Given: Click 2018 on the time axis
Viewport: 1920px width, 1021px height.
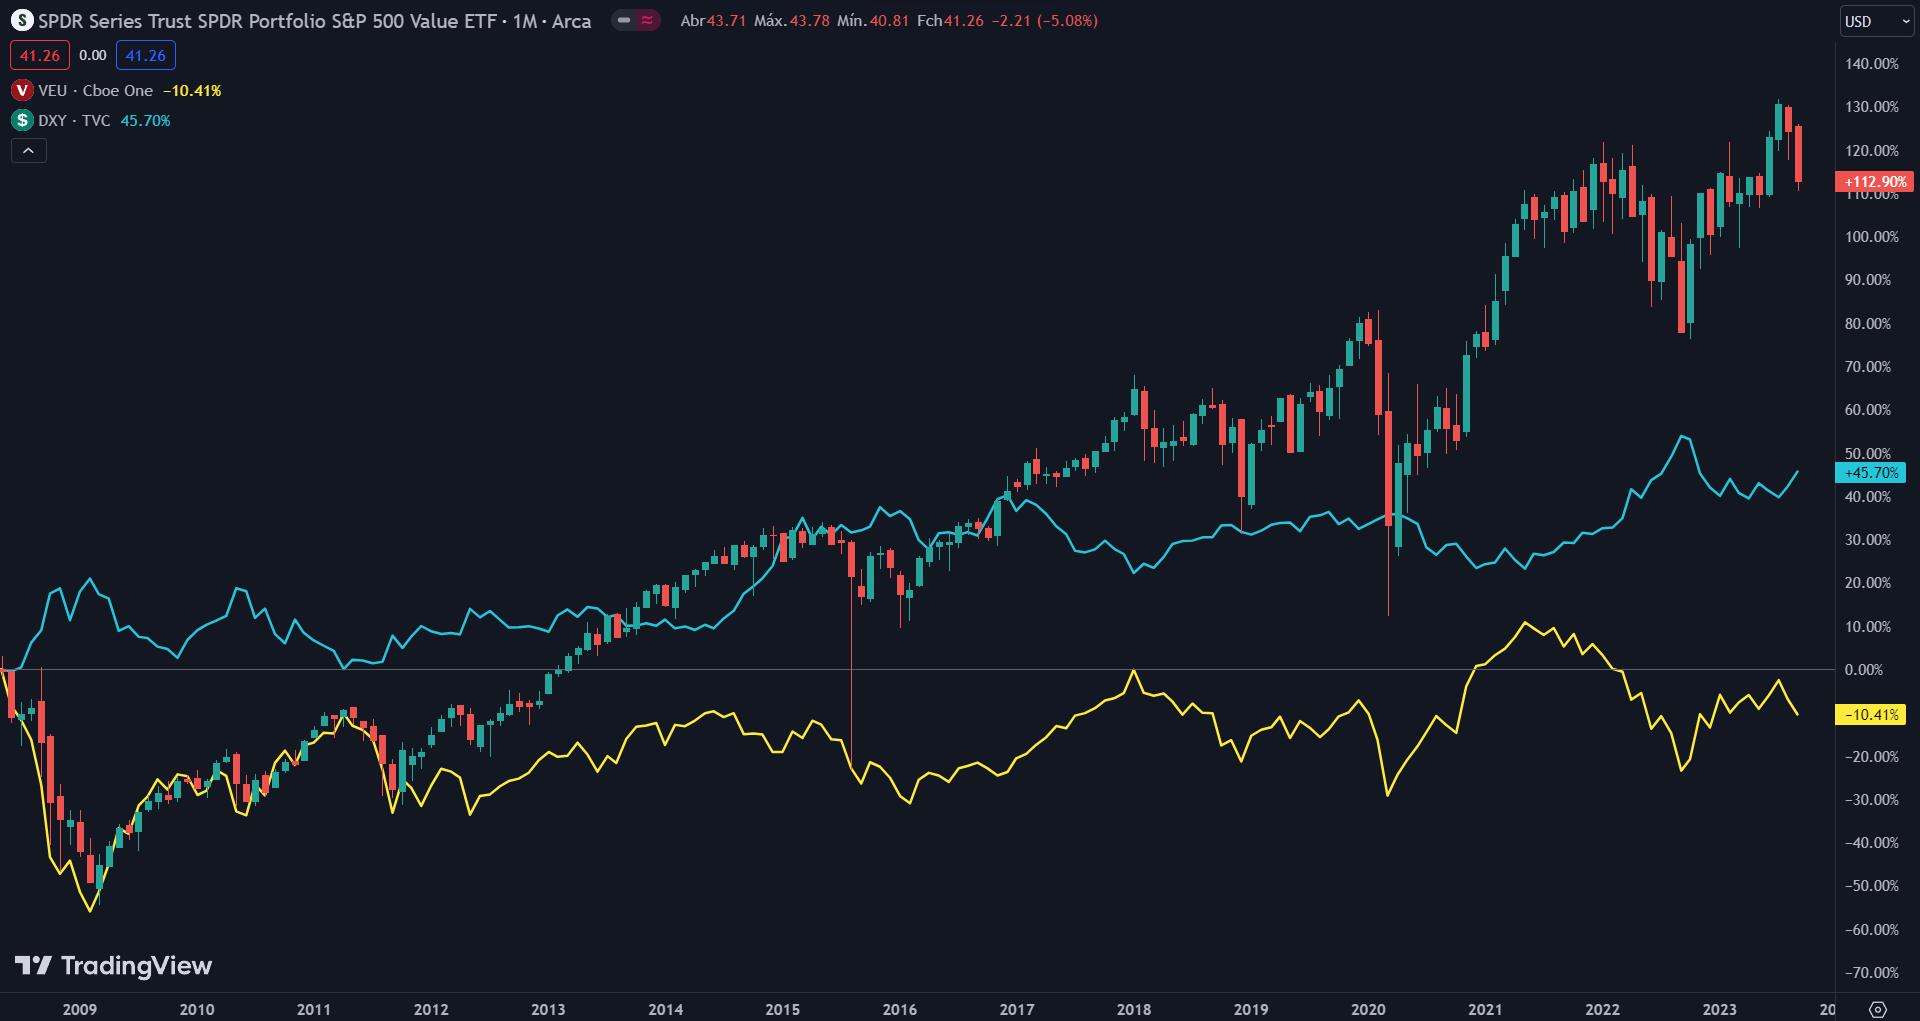Looking at the screenshot, I should pos(1134,1009).
